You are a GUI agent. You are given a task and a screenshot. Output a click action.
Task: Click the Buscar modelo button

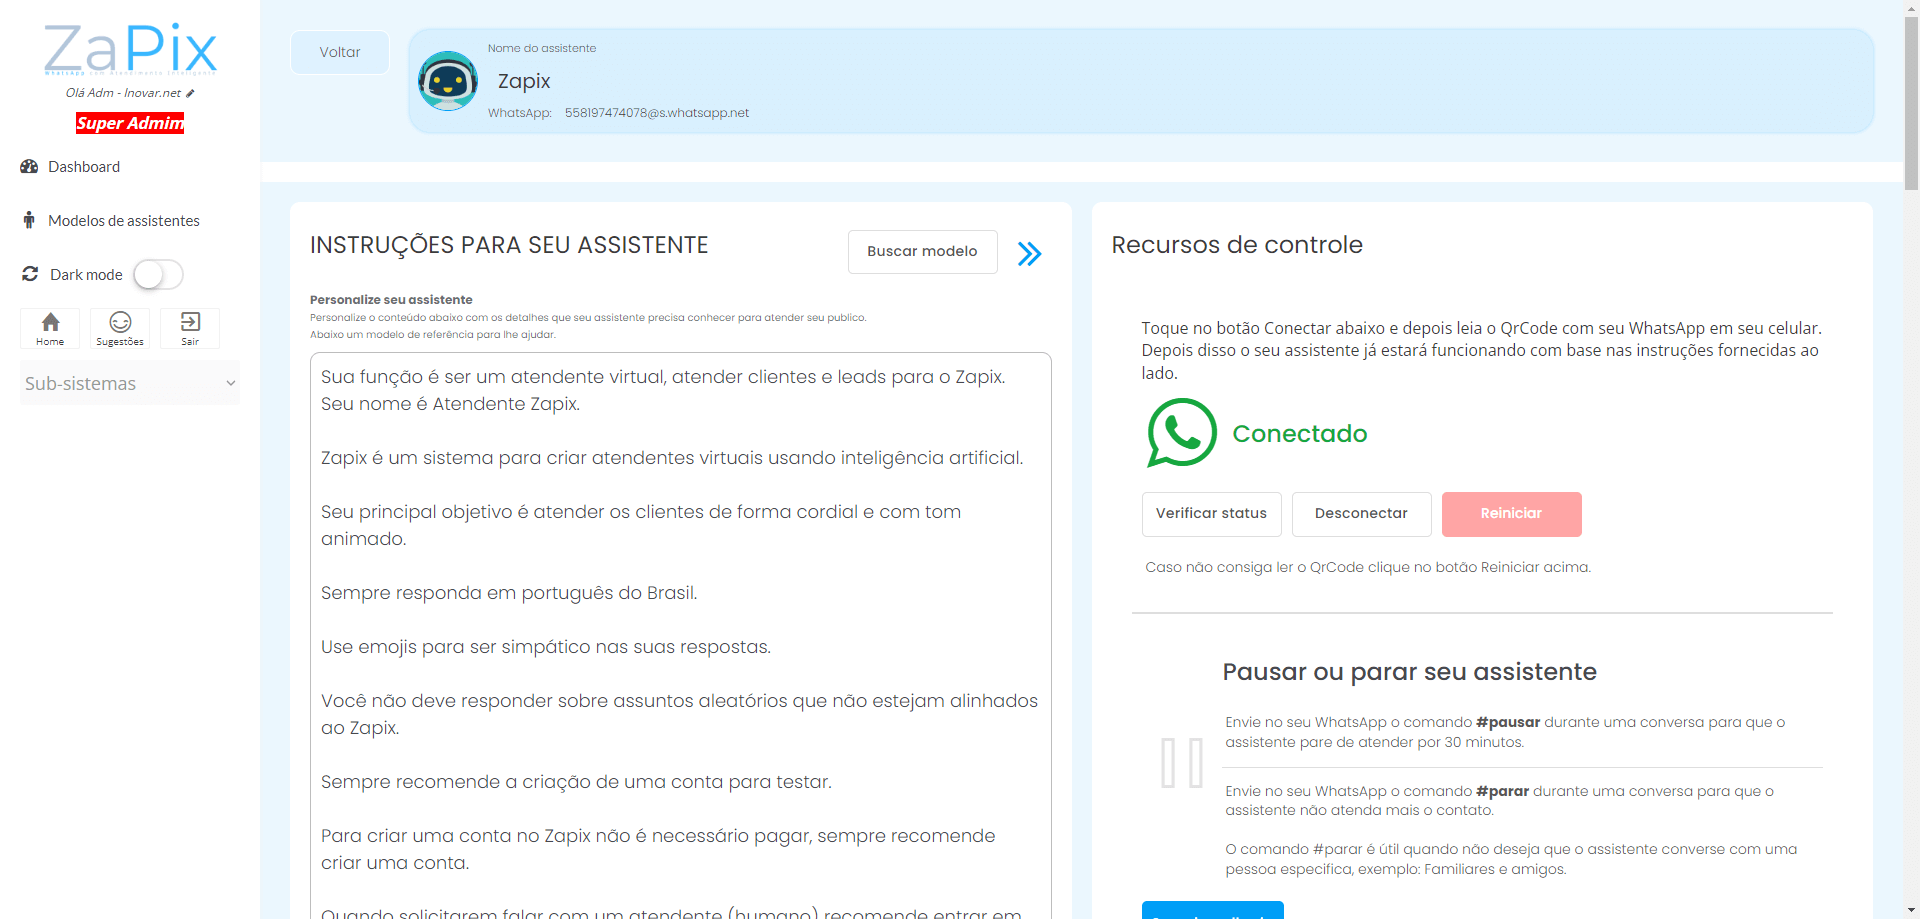[922, 252]
